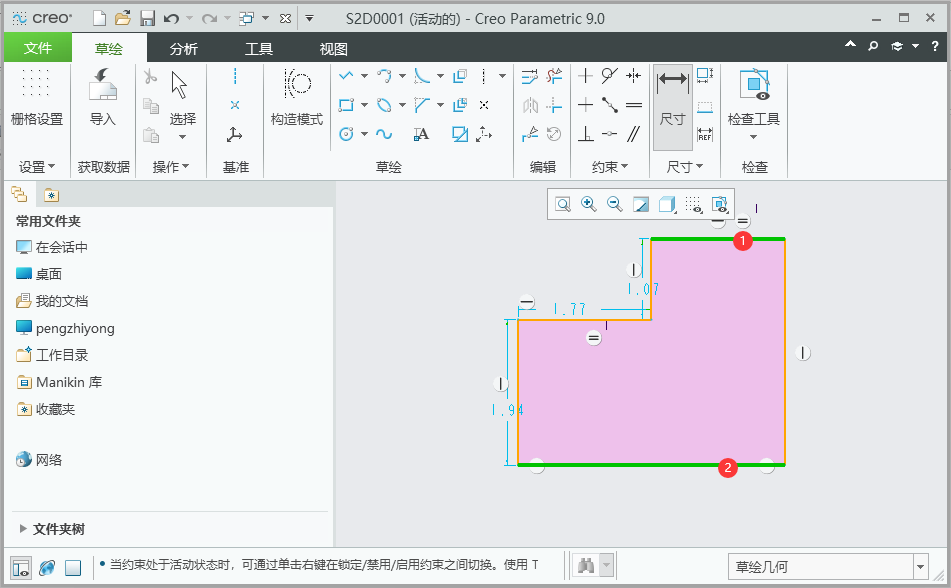Open the grid settings tool (栅格设置)
951x588 pixels.
pyautogui.click(x=36, y=97)
